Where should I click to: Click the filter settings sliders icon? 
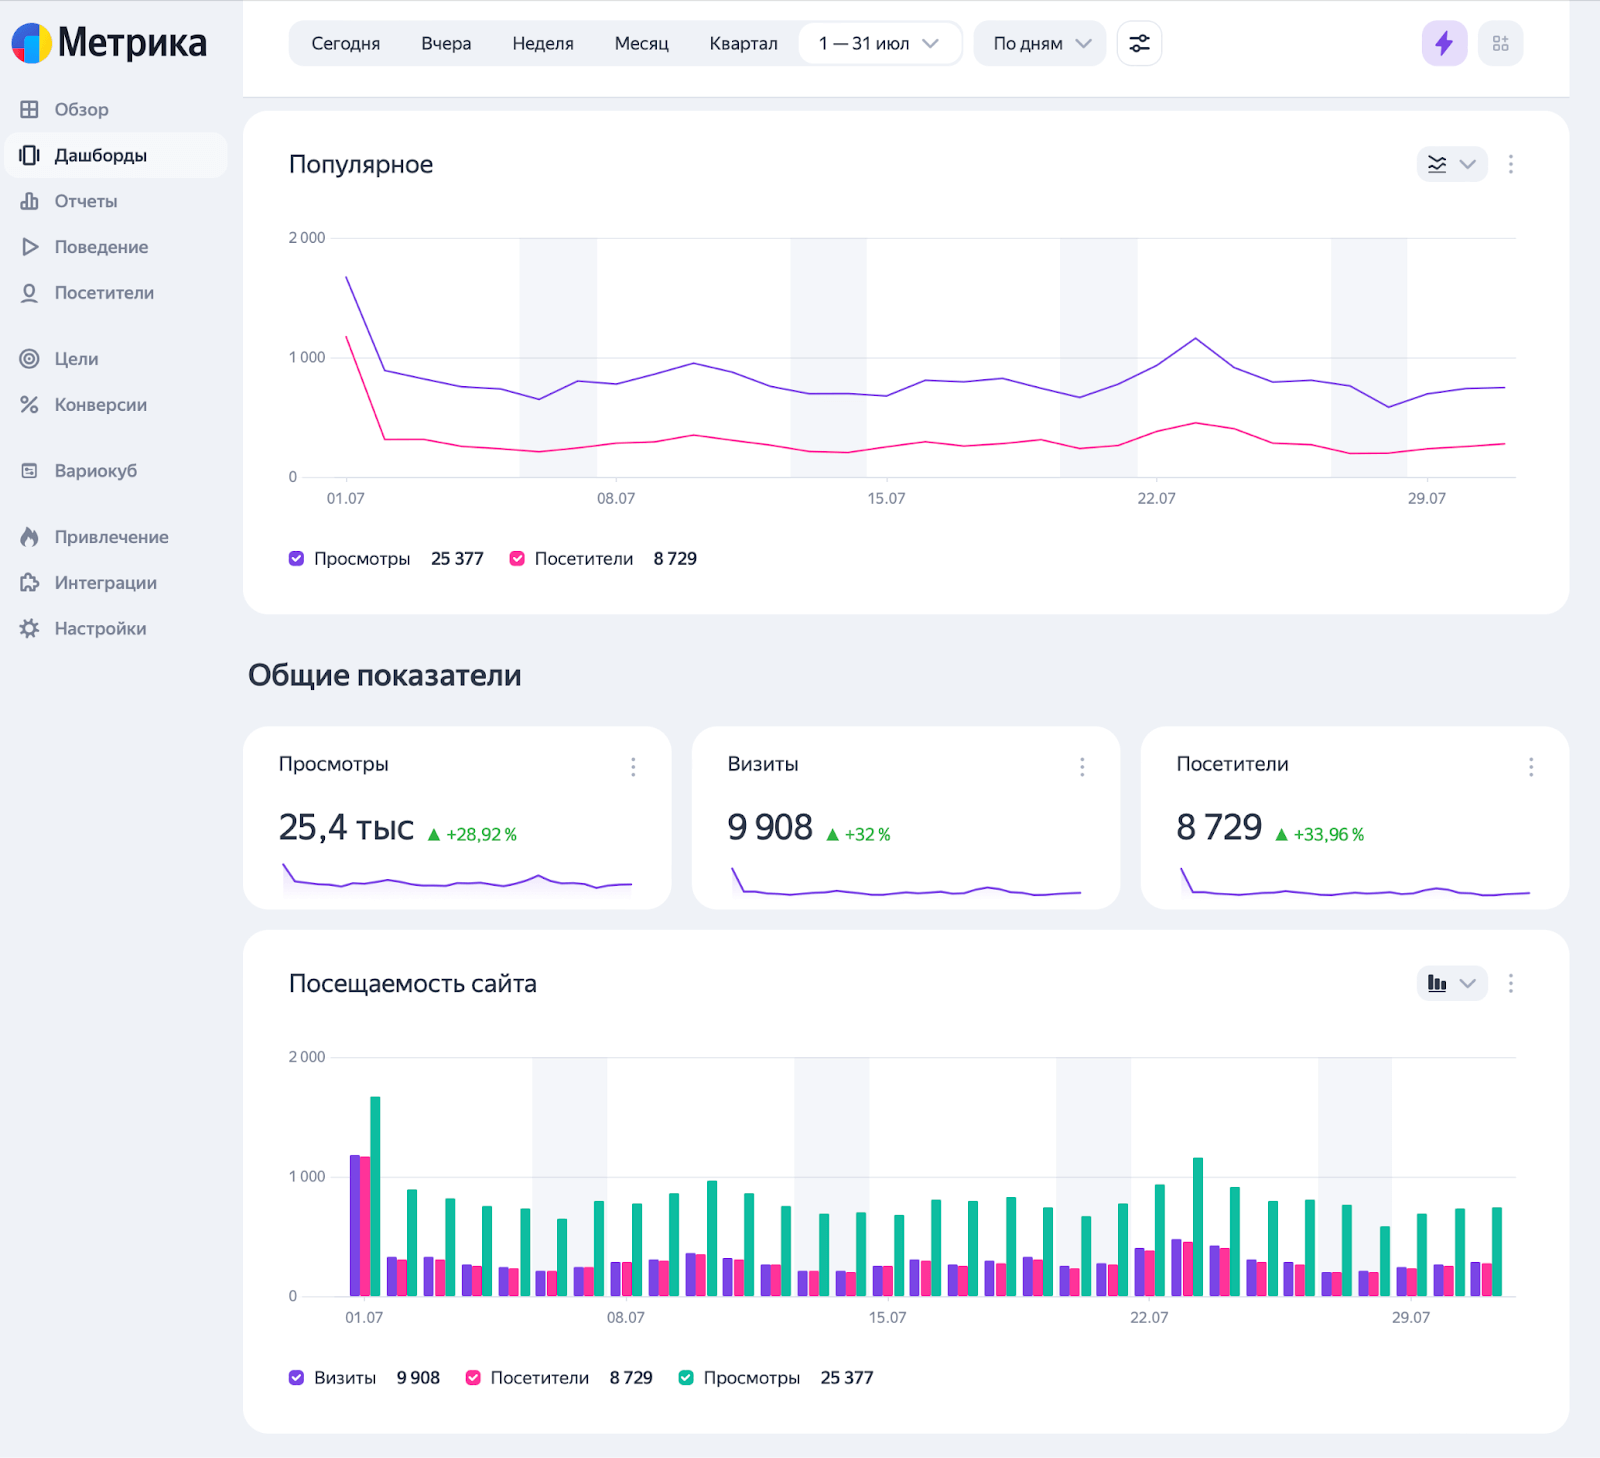pyautogui.click(x=1139, y=44)
